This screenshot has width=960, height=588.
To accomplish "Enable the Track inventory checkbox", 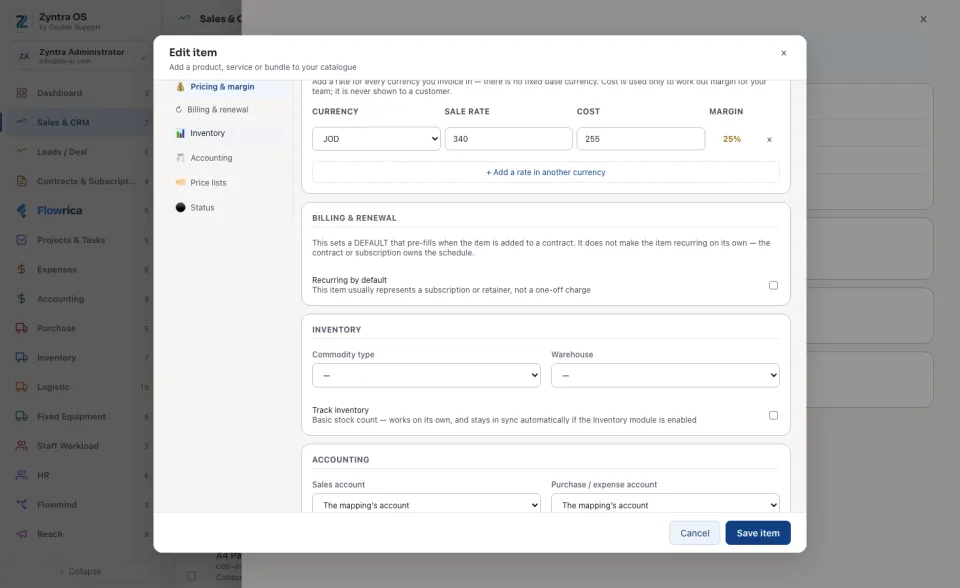I will (773, 415).
